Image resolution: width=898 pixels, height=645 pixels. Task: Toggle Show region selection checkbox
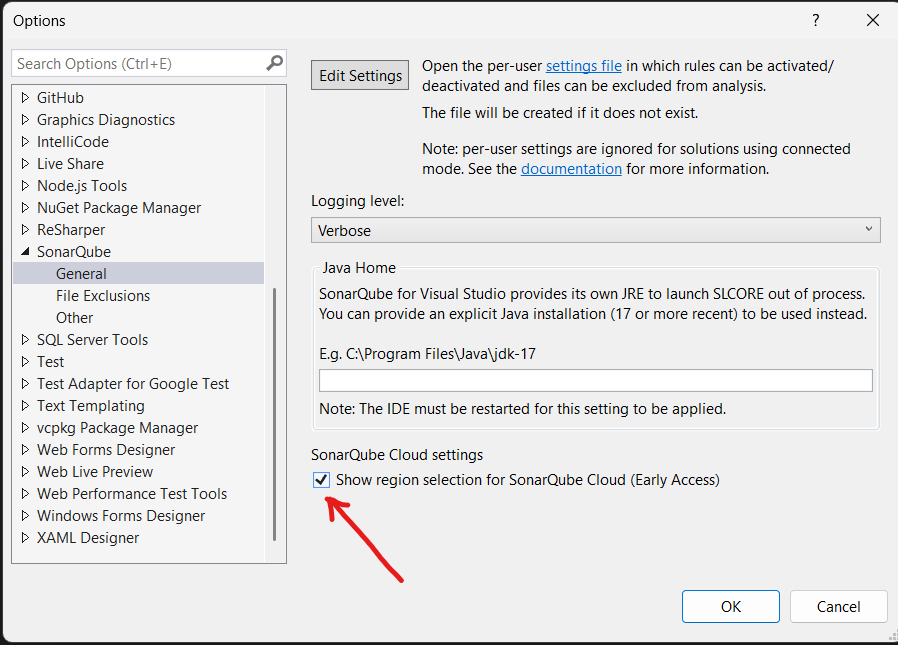coord(321,480)
